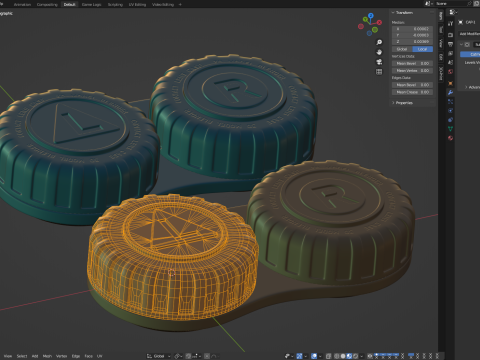This screenshot has width=480, height=360.
Task: Select Local transform space
Action: pos(423,49)
